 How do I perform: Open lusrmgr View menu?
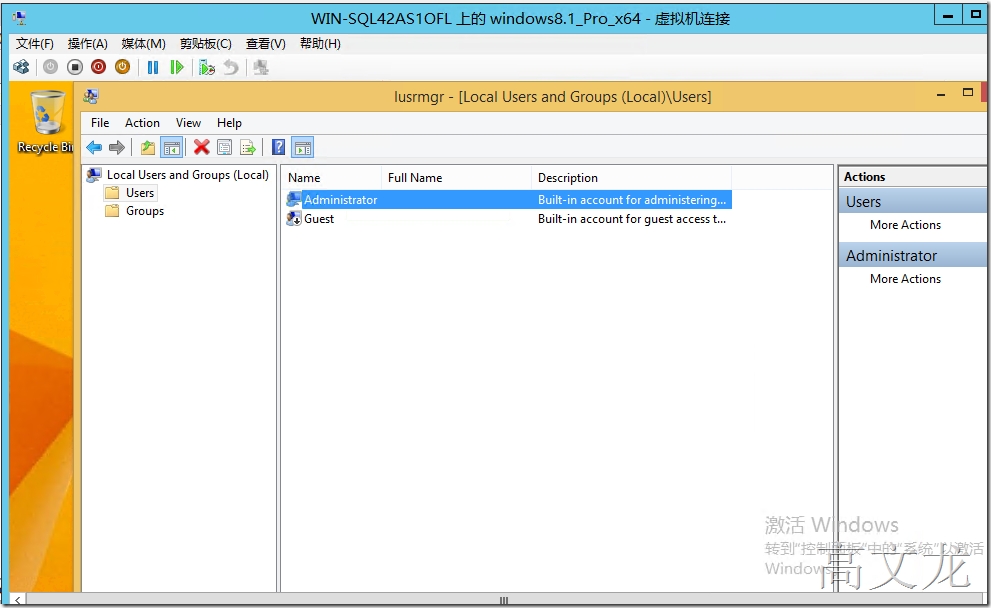coord(188,123)
